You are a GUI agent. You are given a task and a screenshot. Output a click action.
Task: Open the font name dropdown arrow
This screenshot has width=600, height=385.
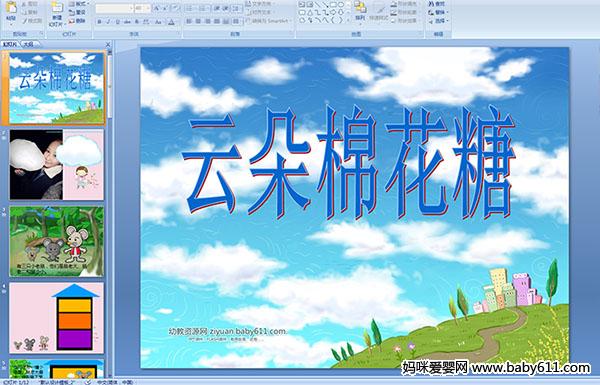tap(131, 8)
